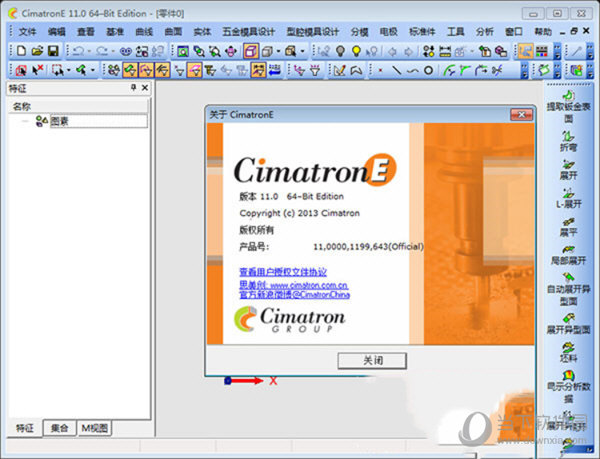Open dropdown arrow next to shaded cube

[x=278, y=51]
